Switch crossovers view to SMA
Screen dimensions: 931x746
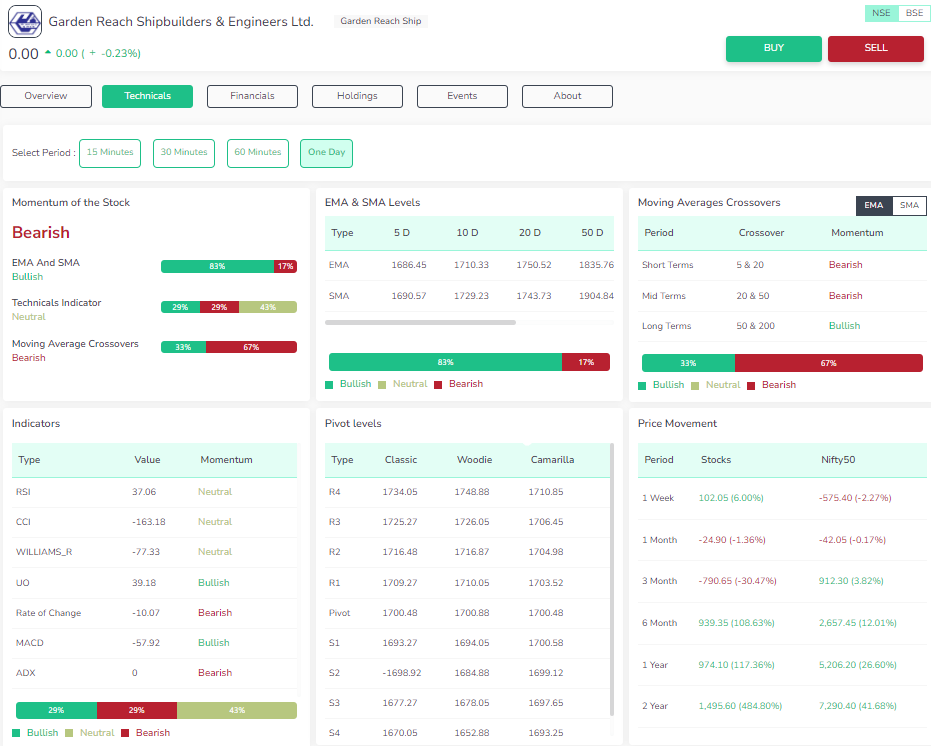click(x=909, y=206)
